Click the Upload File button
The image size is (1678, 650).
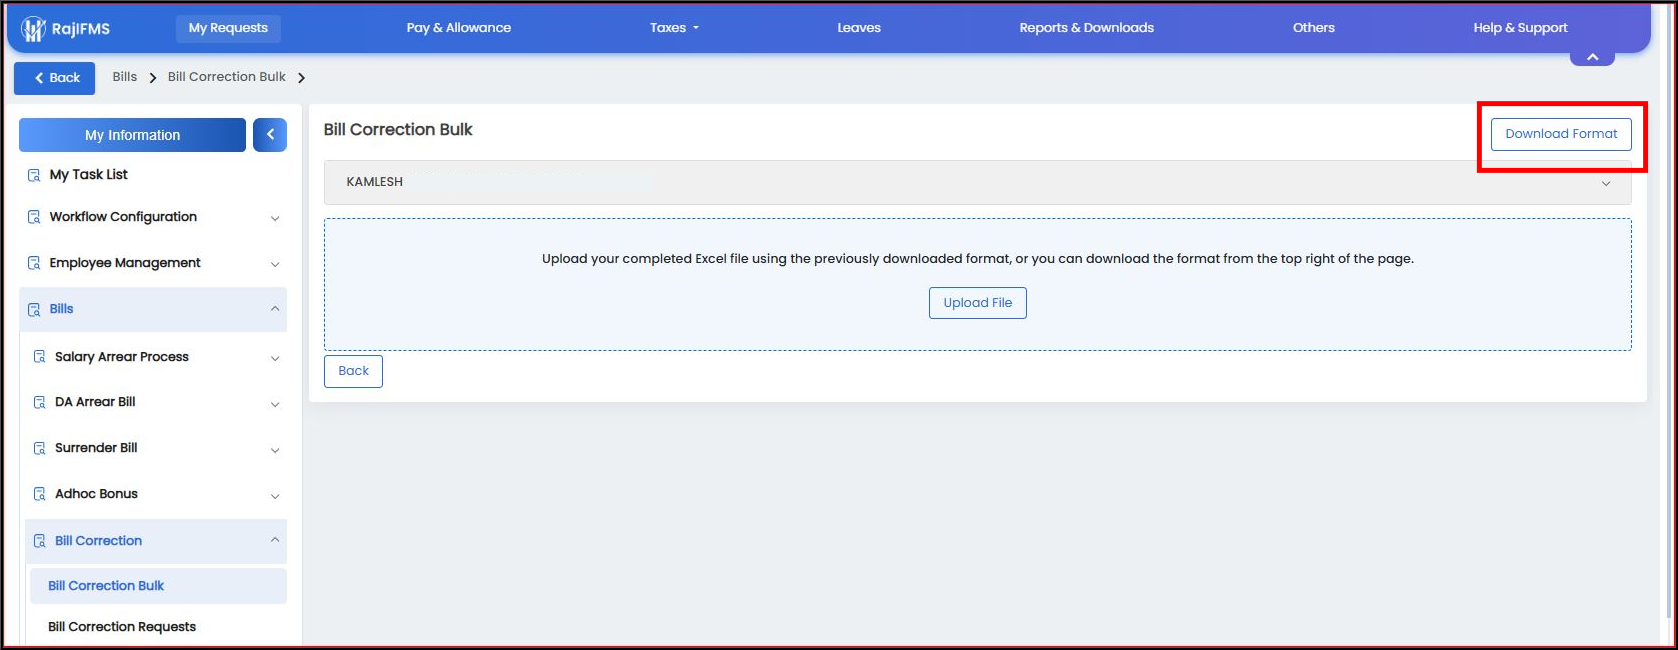(x=977, y=303)
